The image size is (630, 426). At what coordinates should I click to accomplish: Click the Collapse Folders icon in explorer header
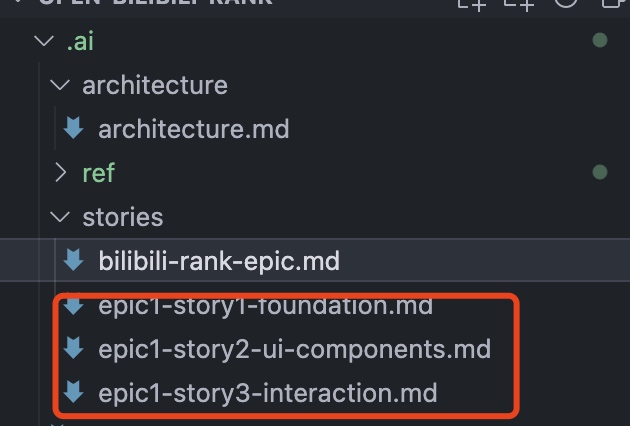coord(615,3)
